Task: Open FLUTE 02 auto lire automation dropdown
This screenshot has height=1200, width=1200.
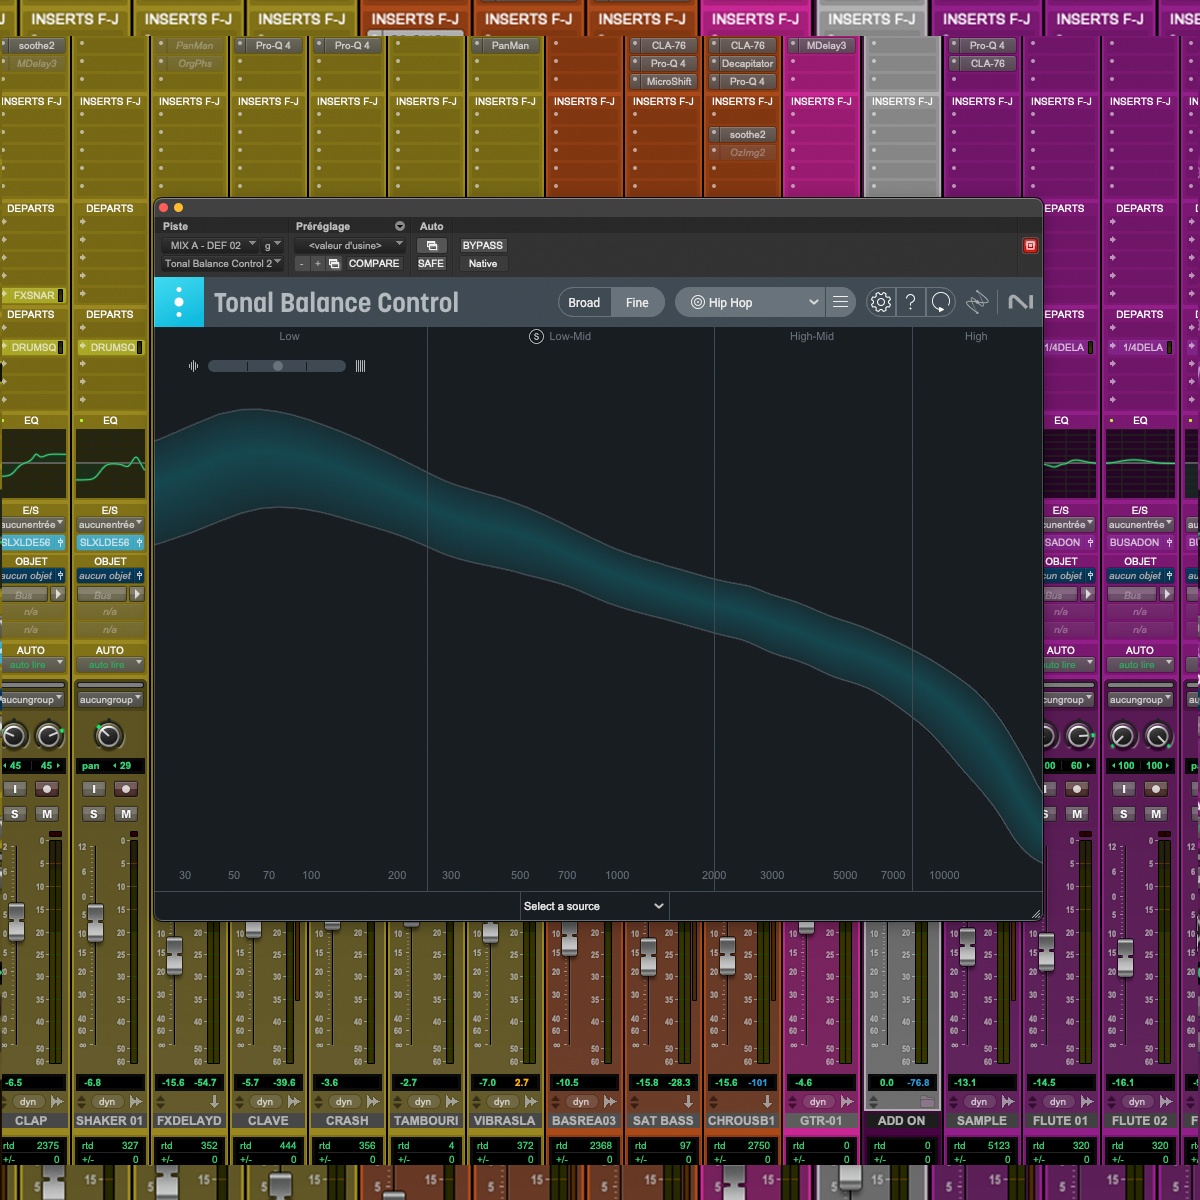Action: click(x=1140, y=665)
